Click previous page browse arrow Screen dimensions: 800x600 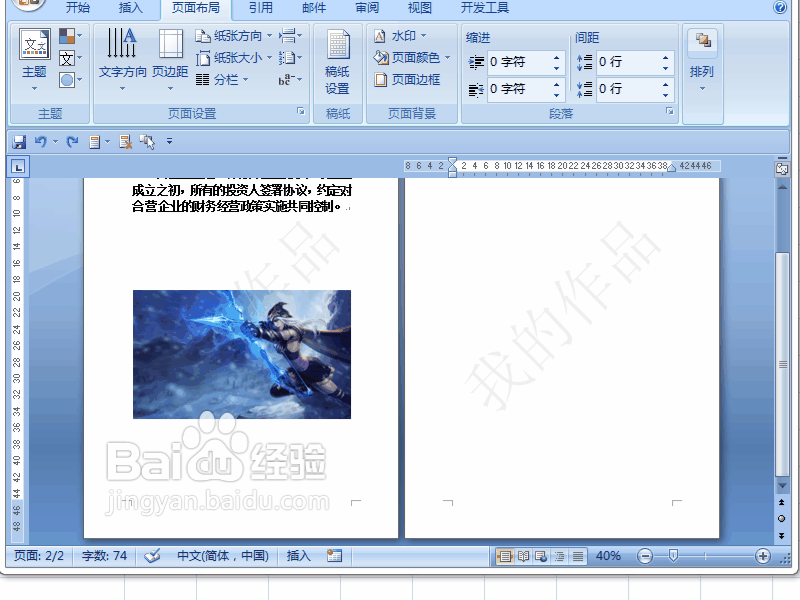click(782, 503)
